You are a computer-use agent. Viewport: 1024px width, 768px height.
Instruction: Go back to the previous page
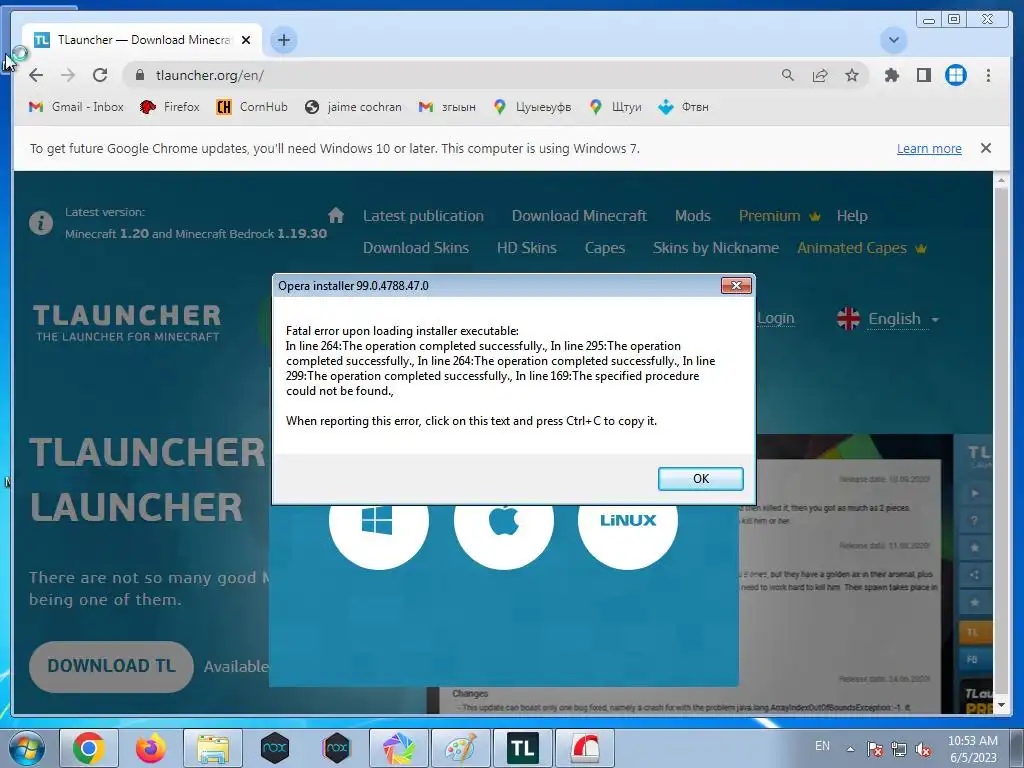36,75
